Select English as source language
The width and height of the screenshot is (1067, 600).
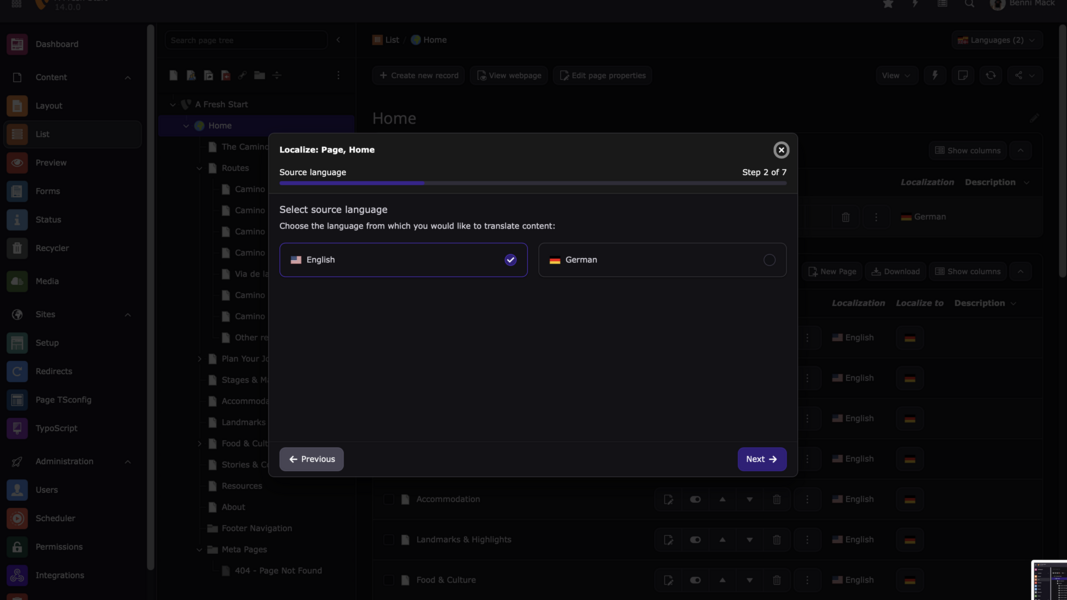[403, 260]
